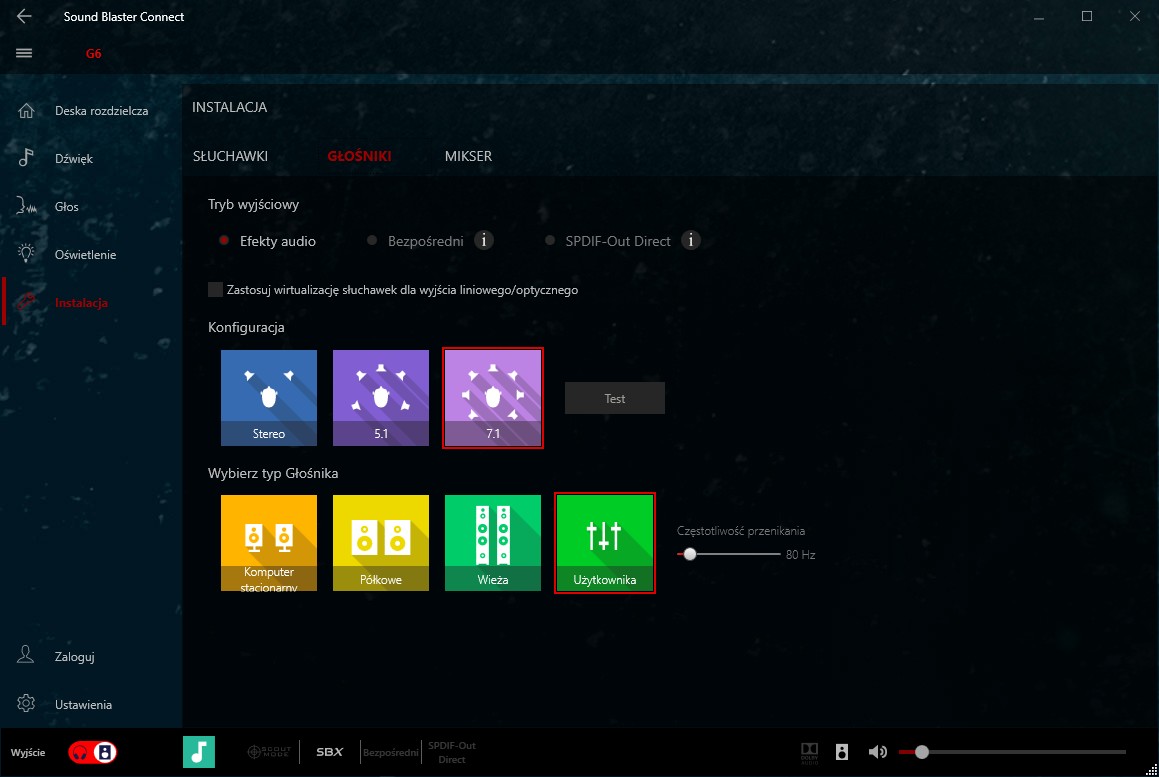The image size is (1159, 777).
Task: Open the Dźwięk sidebar item
Action: coord(74,158)
